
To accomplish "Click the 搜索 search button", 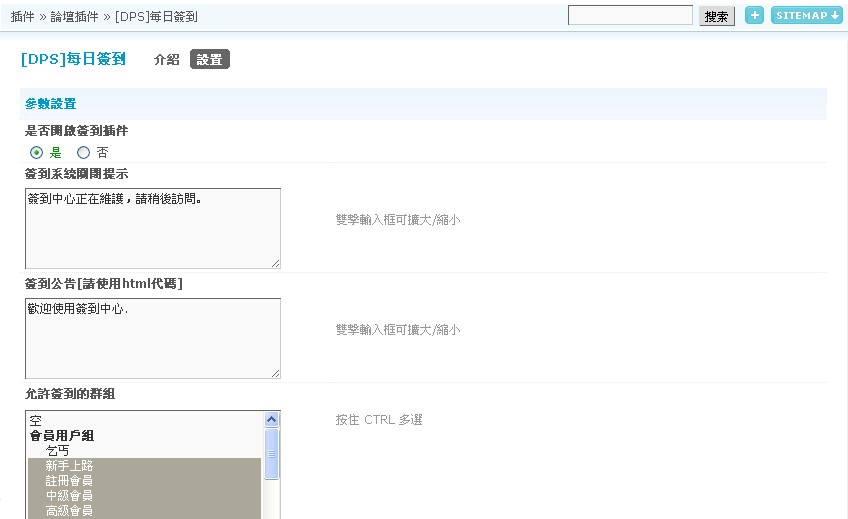I will (717, 17).
